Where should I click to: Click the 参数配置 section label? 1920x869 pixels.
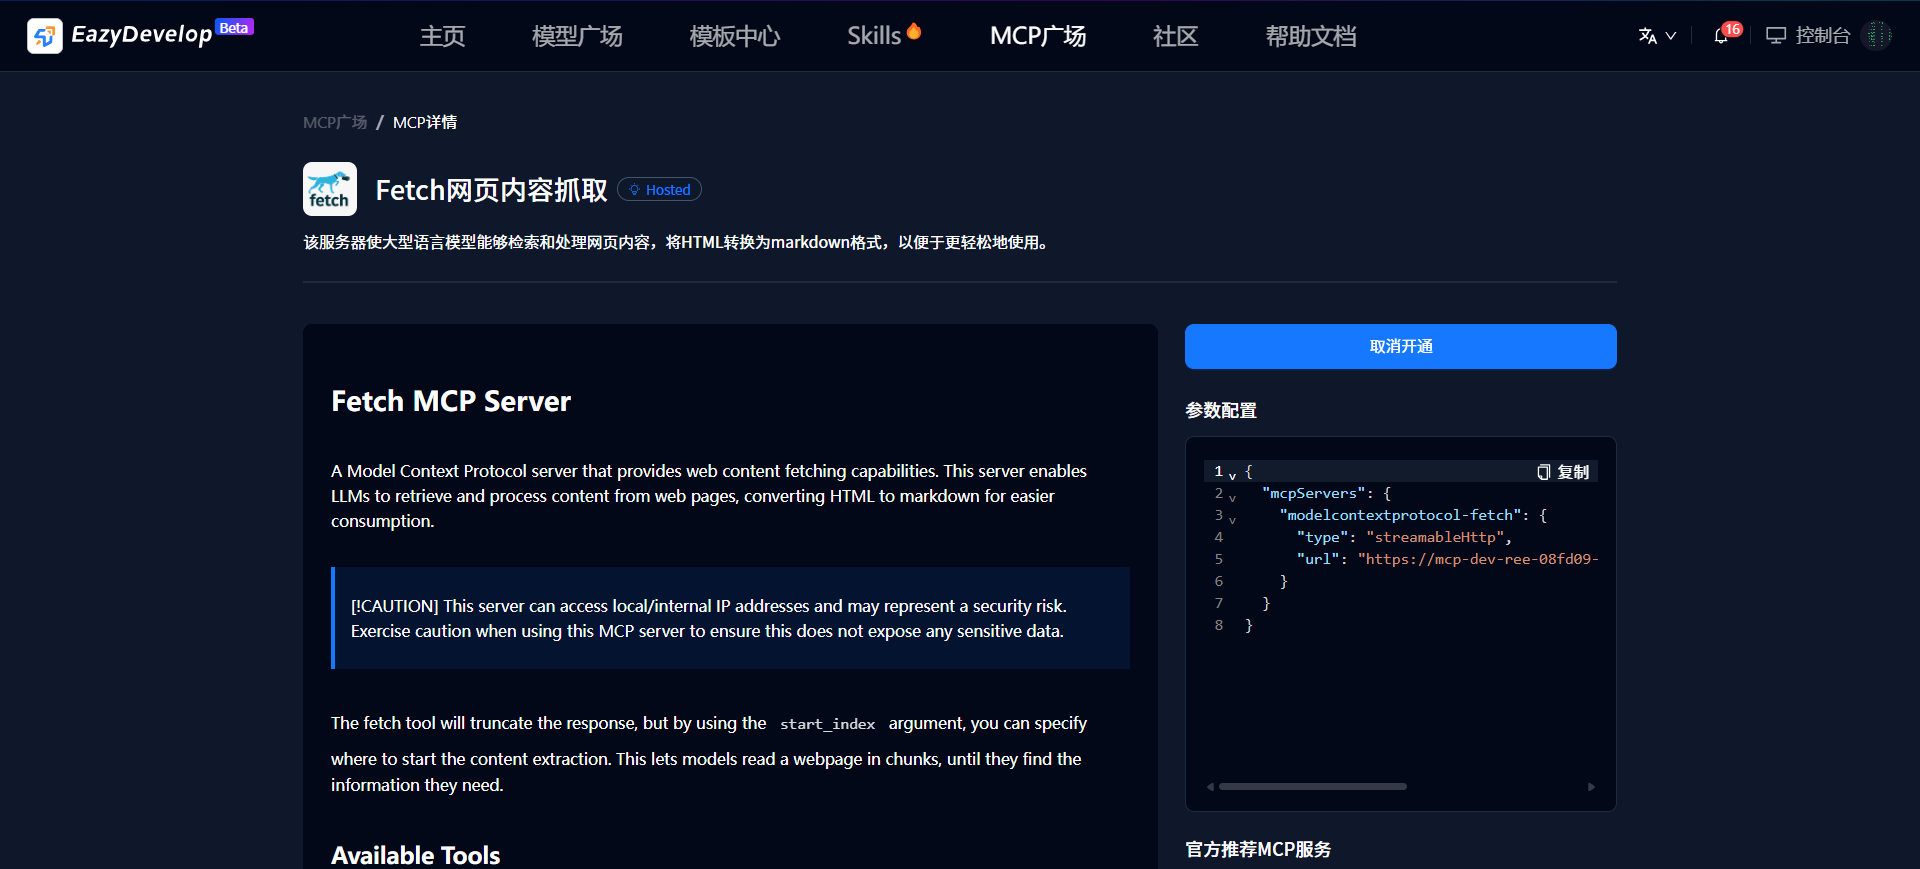tap(1221, 410)
